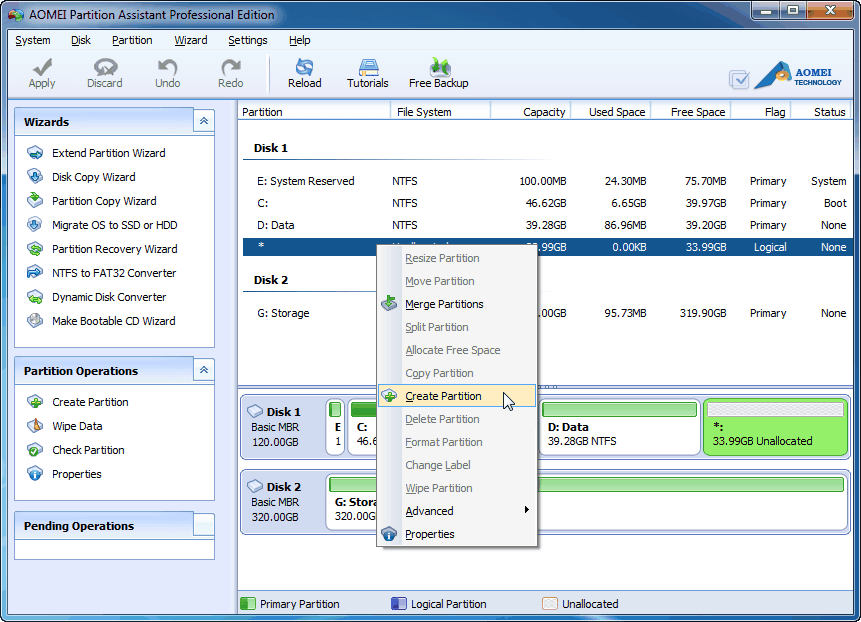Click the Disk 2 drive icon in the disk map
The width and height of the screenshot is (861, 622).
point(255,486)
